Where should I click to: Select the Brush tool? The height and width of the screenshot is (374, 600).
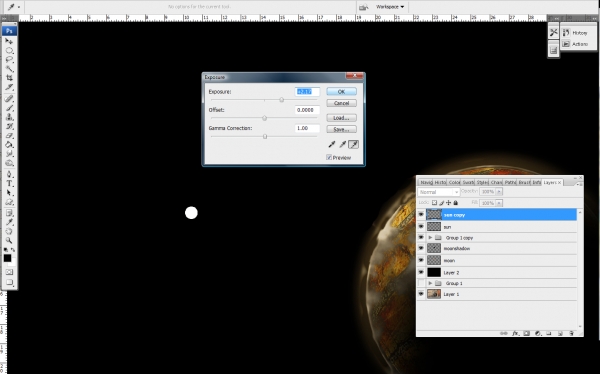pyautogui.click(x=9, y=108)
